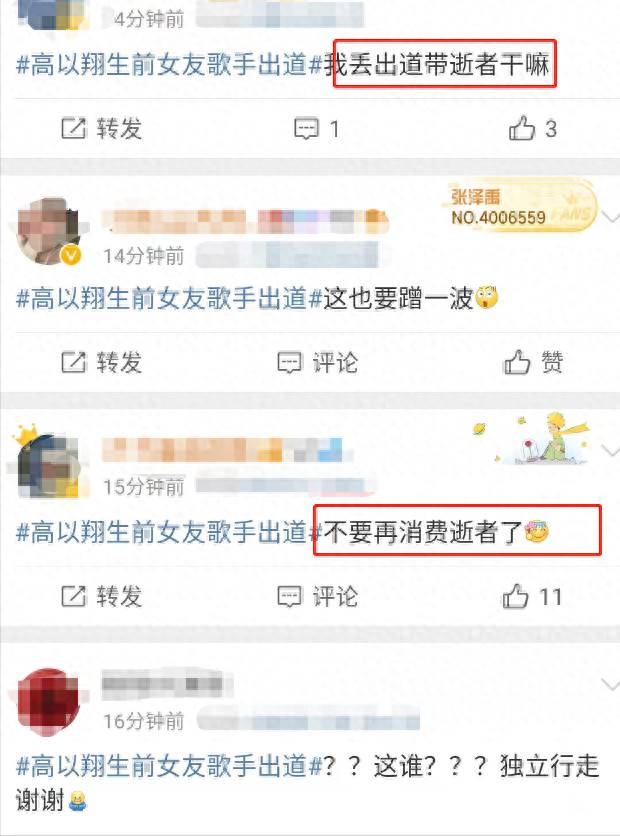Open comments on the 4-minute-old post
This screenshot has width=620, height=836.
(x=317, y=128)
